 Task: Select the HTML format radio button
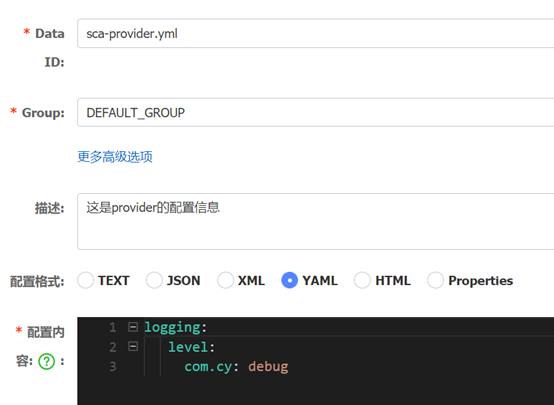(x=362, y=280)
